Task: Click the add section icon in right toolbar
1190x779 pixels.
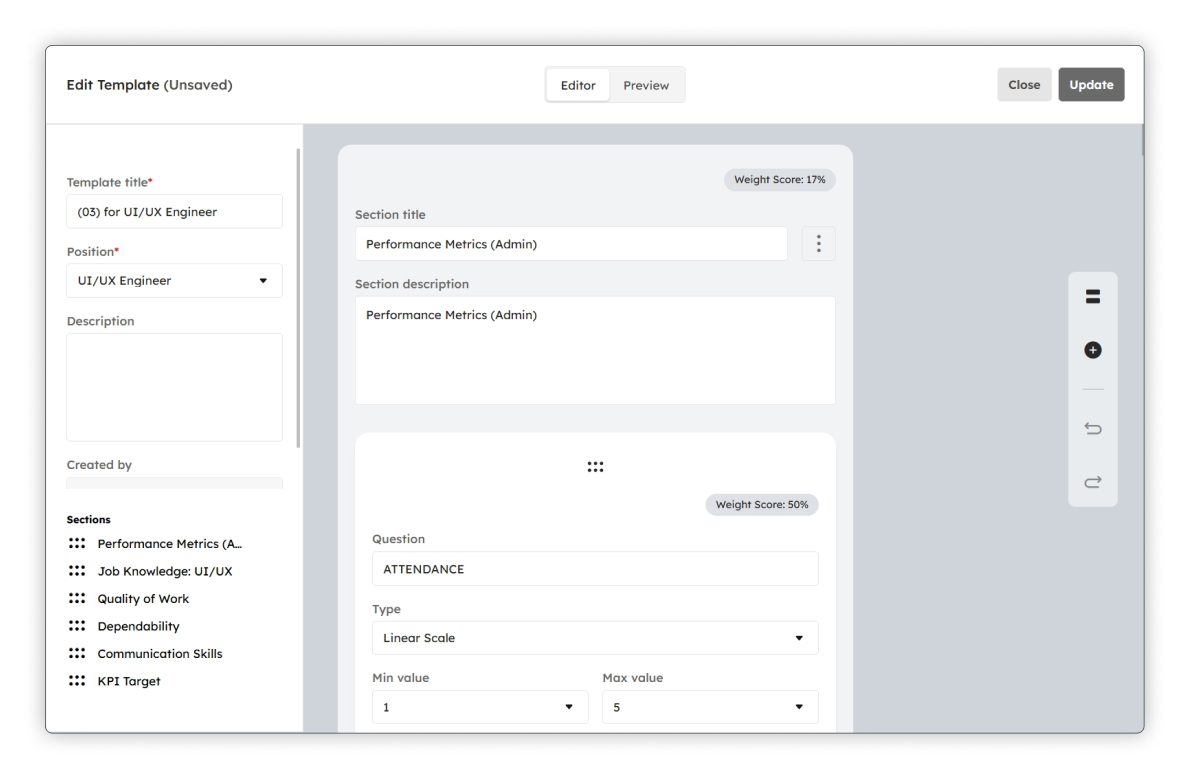Action: click(x=1092, y=297)
